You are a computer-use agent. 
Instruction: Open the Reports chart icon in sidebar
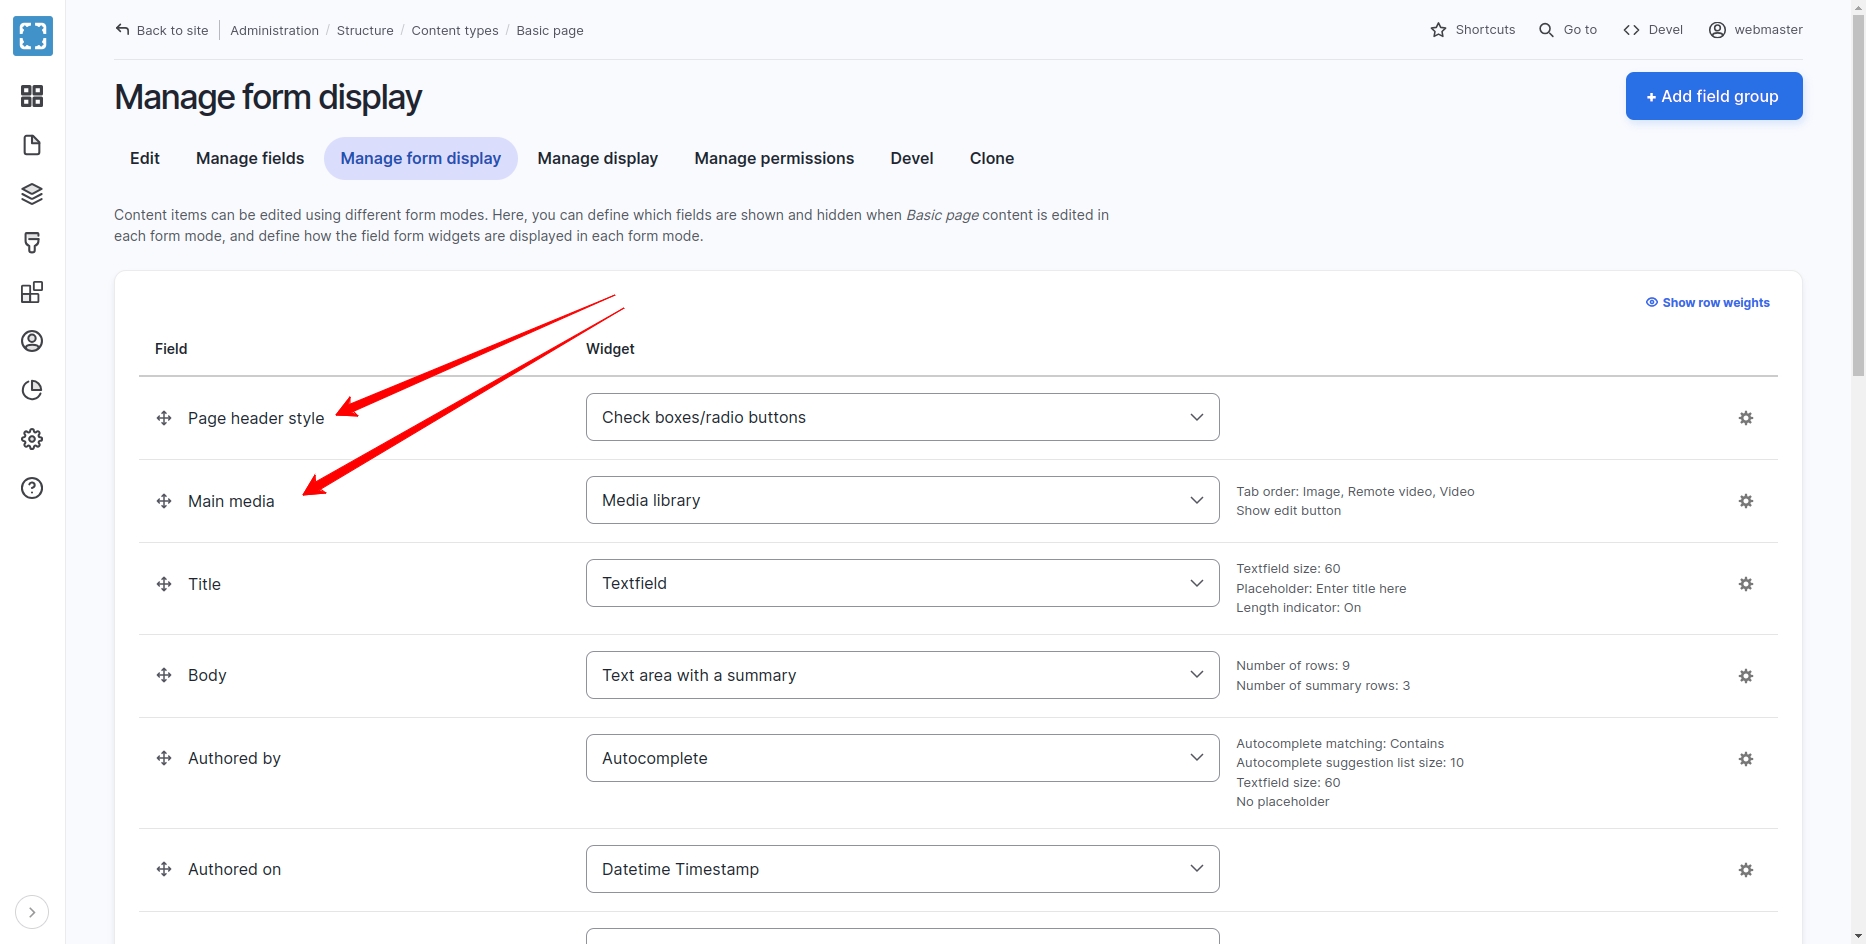(x=32, y=390)
